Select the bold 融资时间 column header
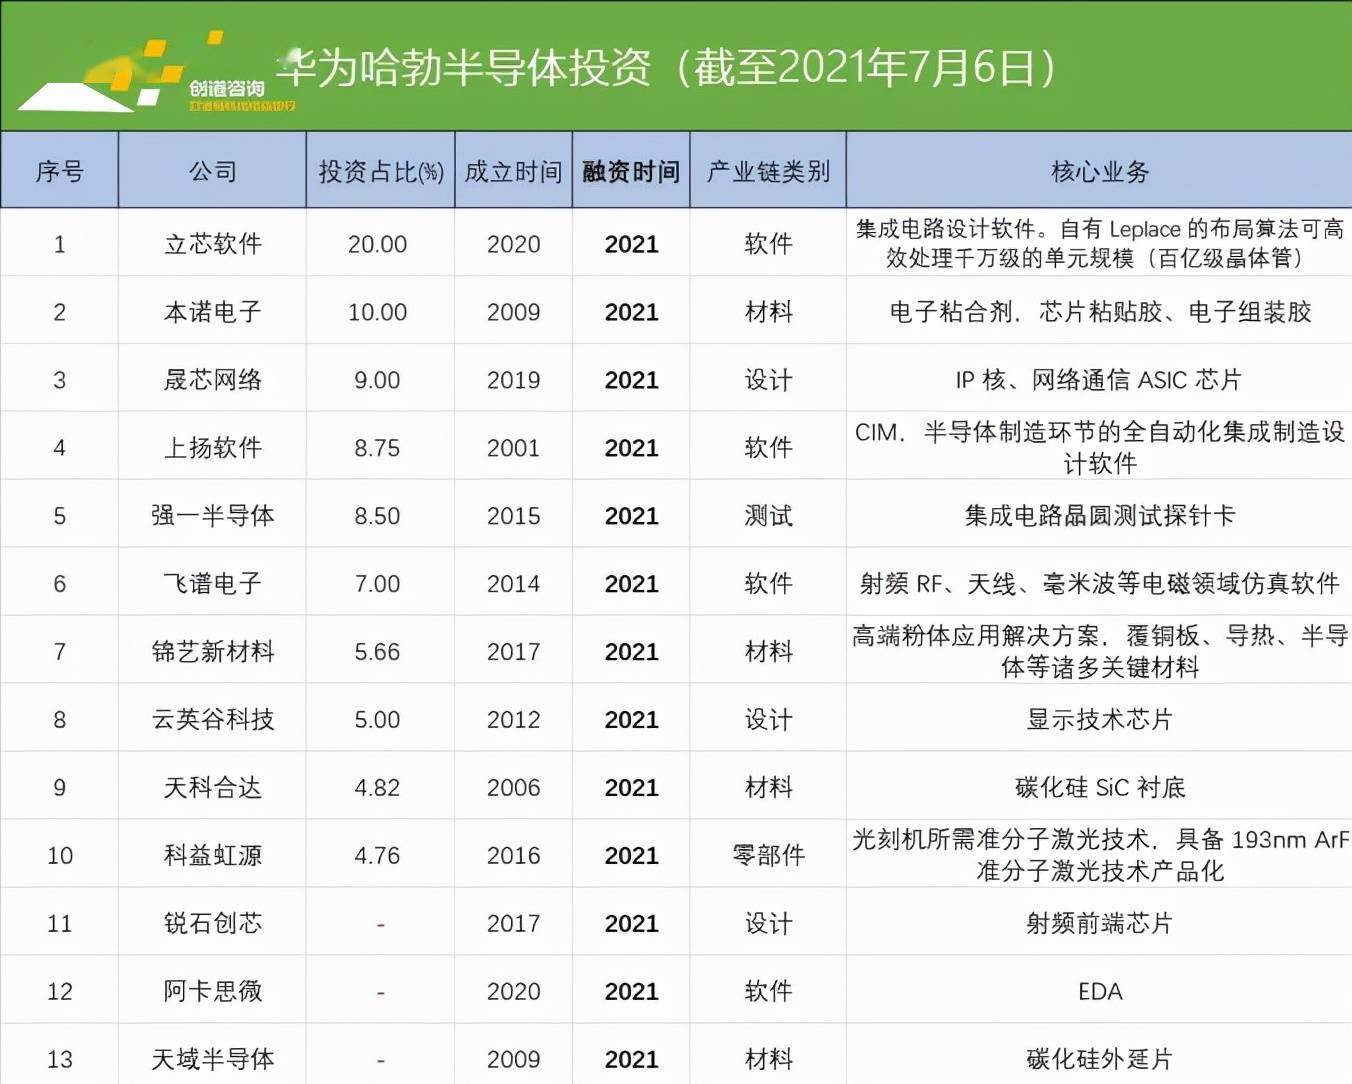1352x1084 pixels. pos(631,171)
